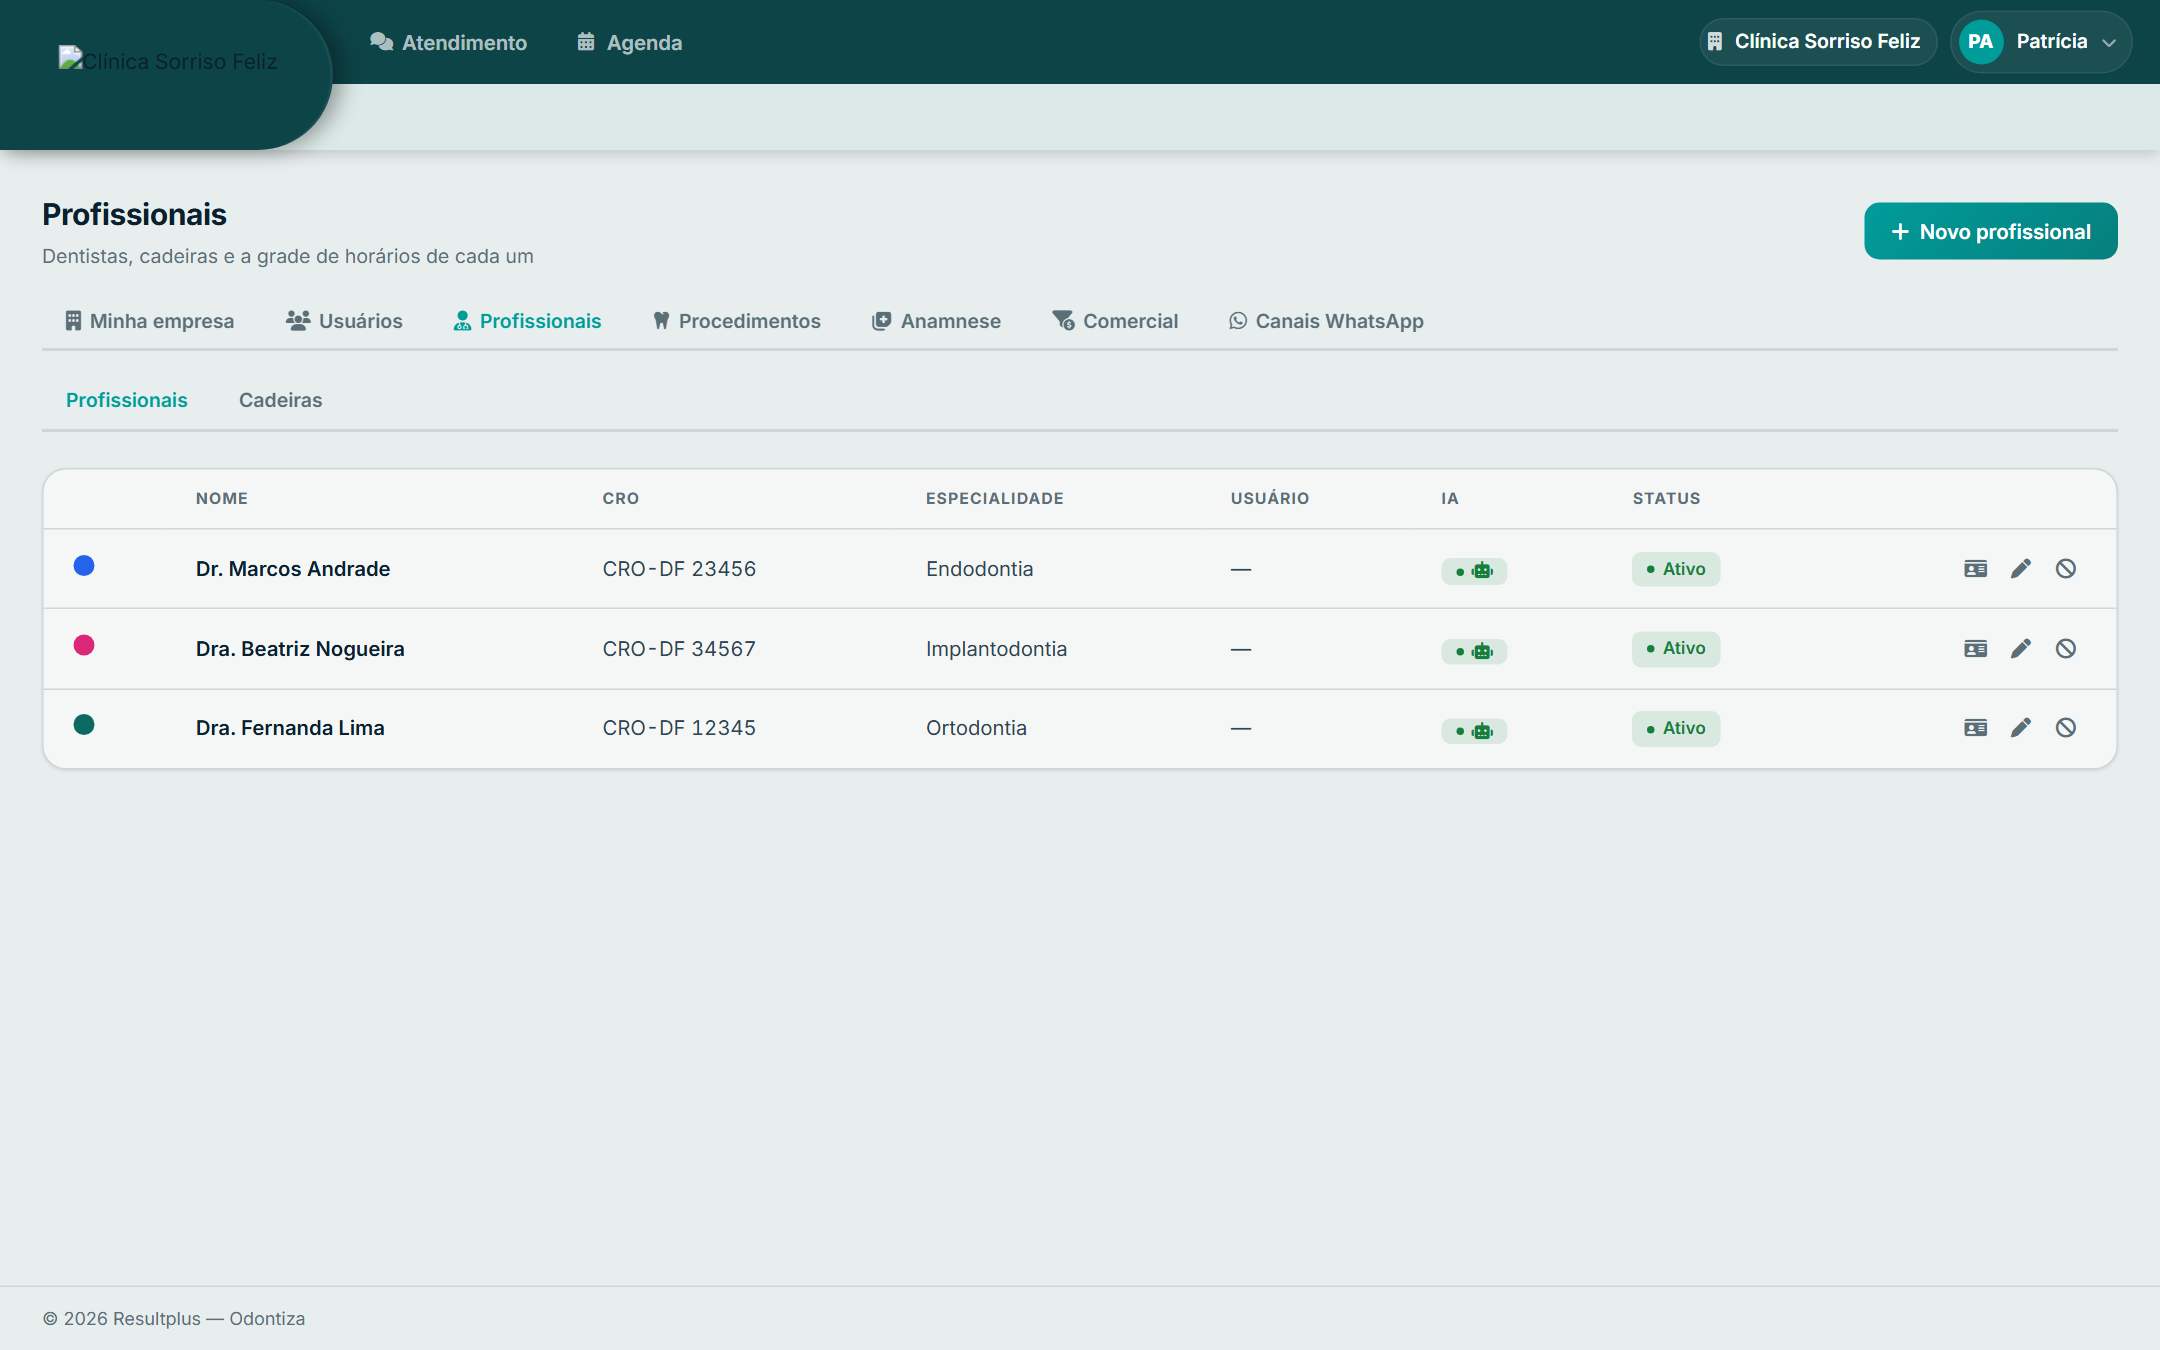Click the CRO-DF 34567 cell
The height and width of the screenshot is (1350, 2160).
pos(679,649)
